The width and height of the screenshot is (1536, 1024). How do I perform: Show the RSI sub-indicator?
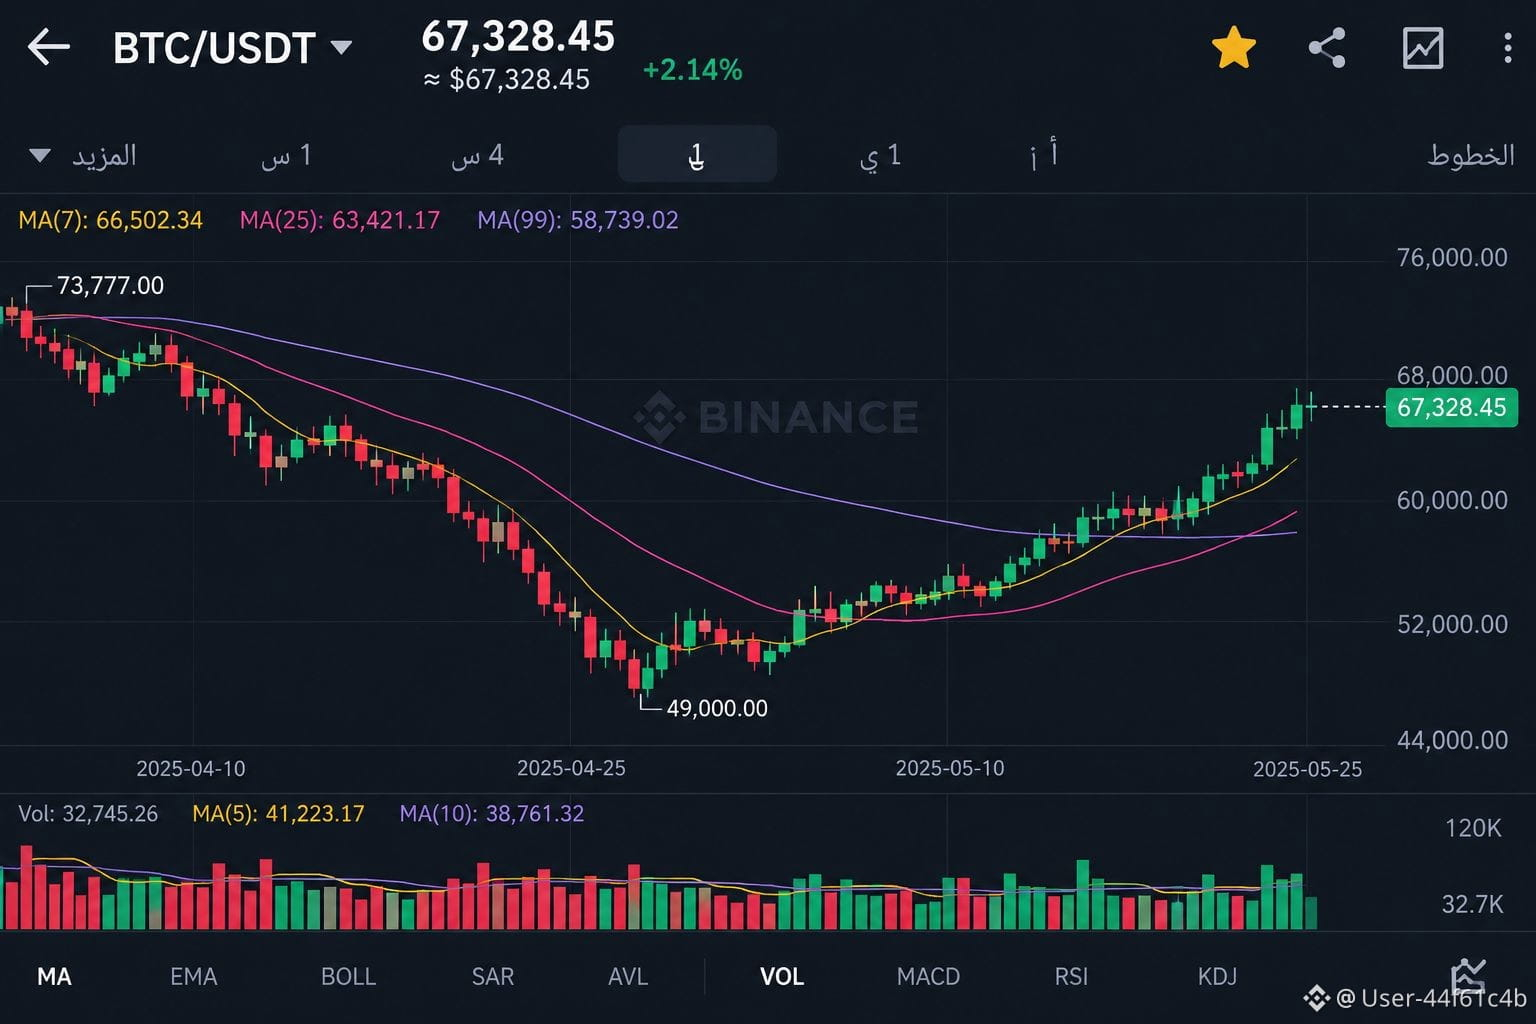pyautogui.click(x=1071, y=976)
